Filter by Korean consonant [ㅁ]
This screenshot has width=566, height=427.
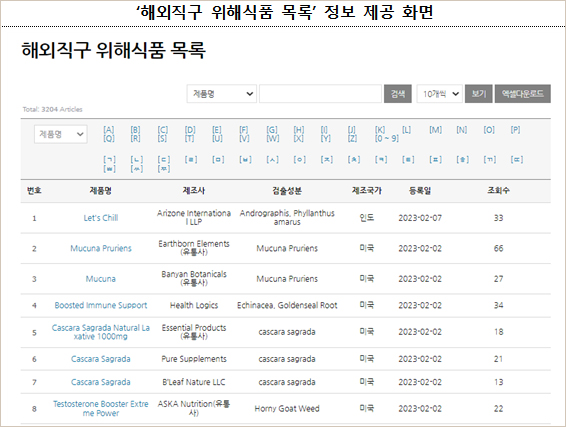tap(218, 160)
